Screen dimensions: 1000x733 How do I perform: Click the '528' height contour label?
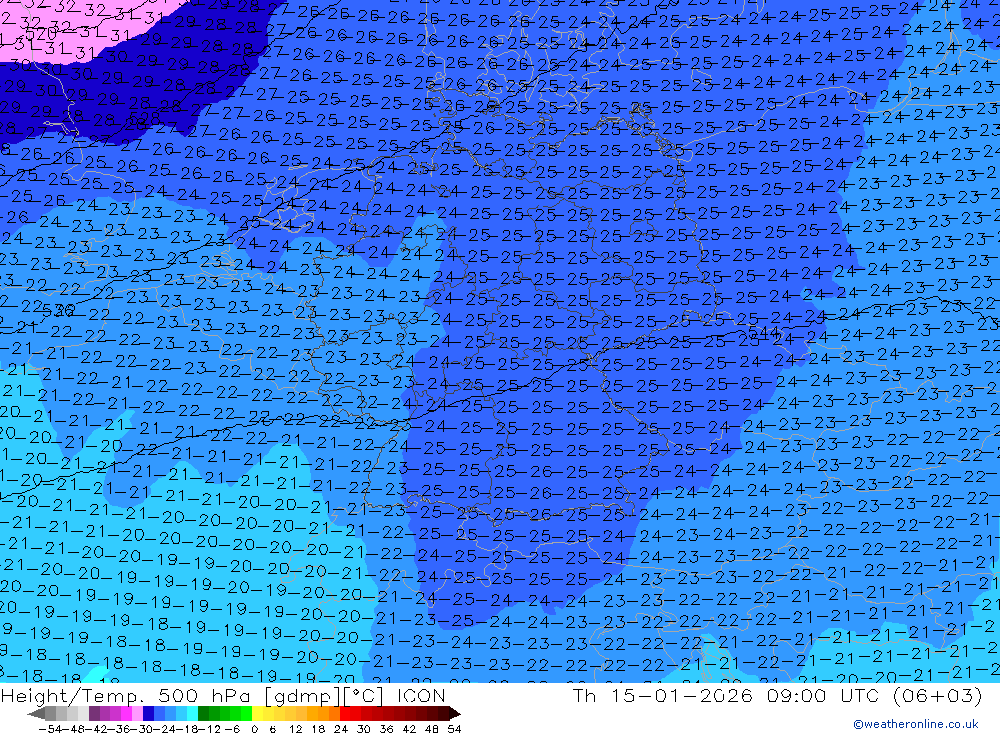tap(144, 119)
